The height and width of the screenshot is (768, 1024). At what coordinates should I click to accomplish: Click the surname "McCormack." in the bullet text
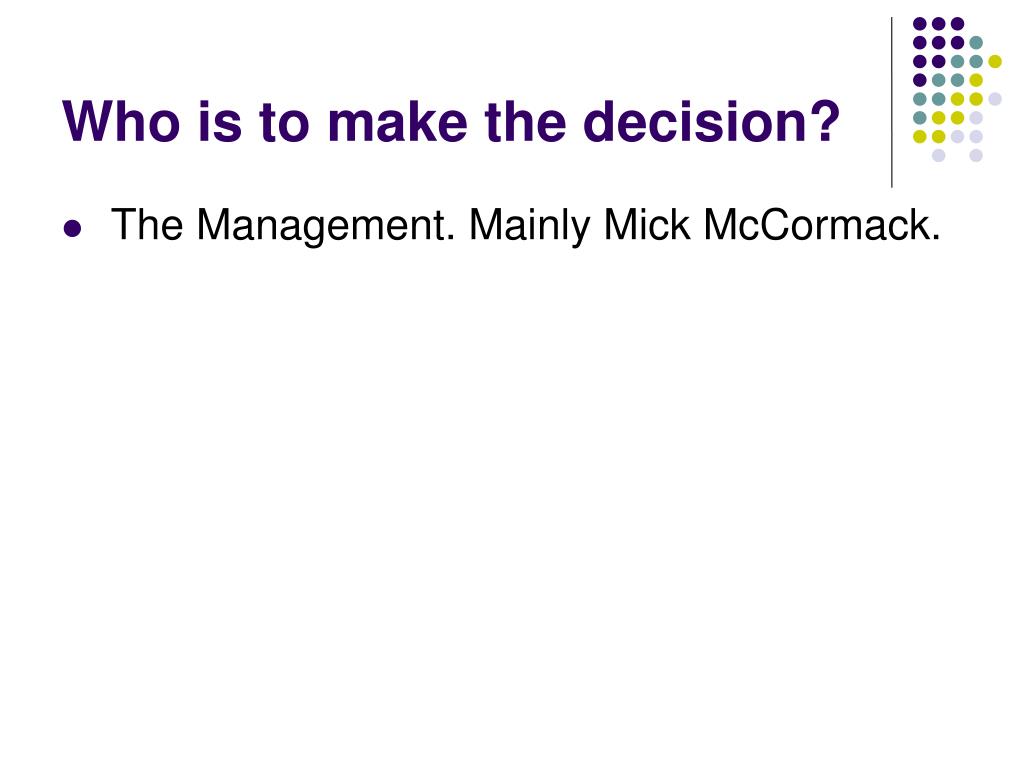pyautogui.click(x=822, y=225)
